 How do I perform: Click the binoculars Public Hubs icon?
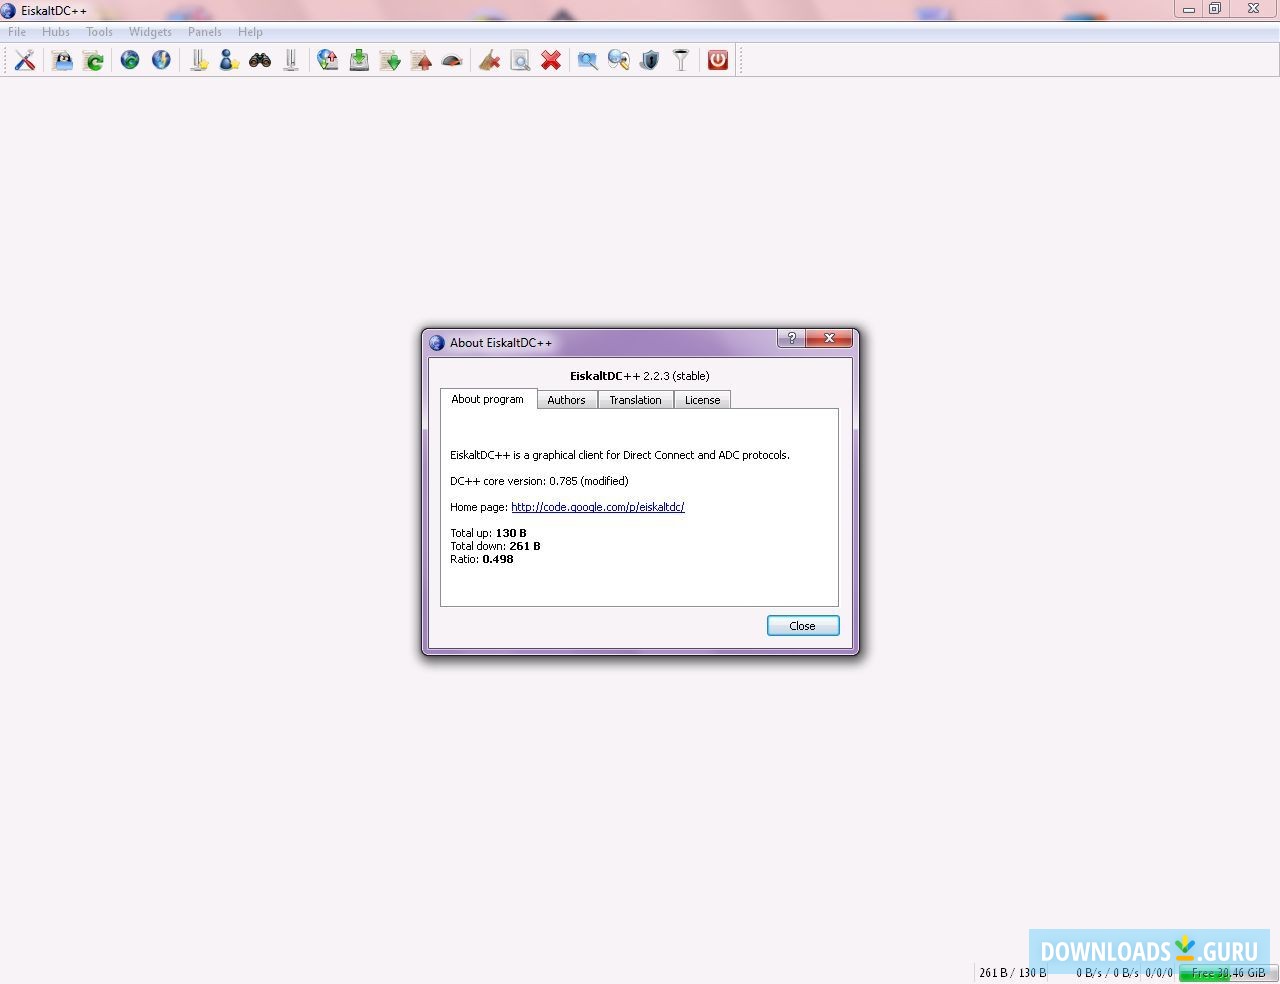[260, 60]
